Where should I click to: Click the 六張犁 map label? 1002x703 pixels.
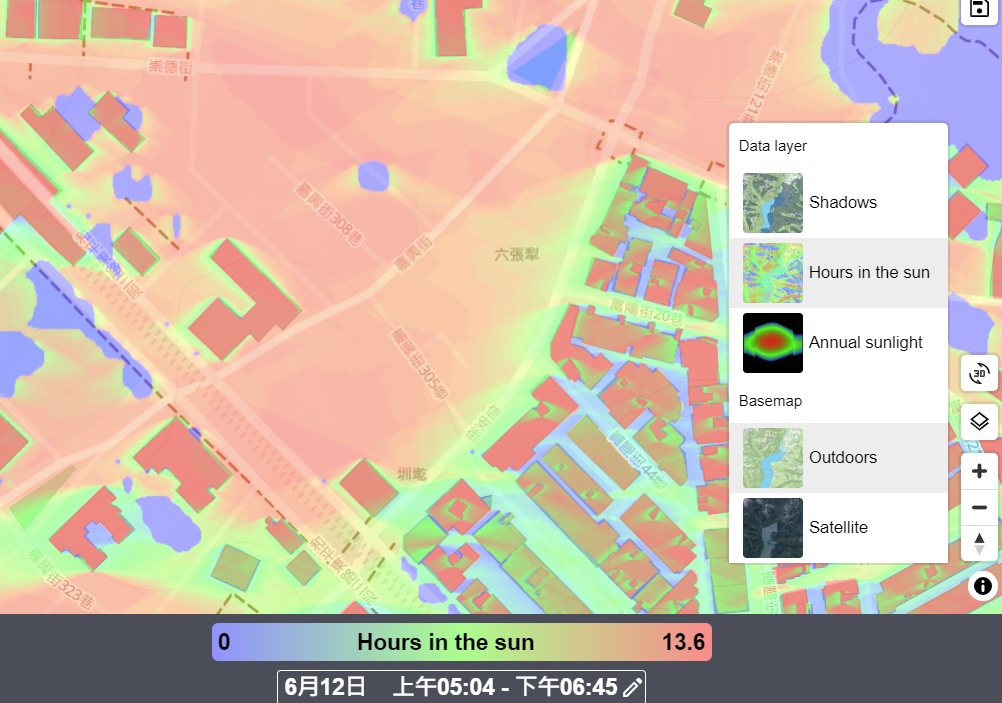[516, 254]
